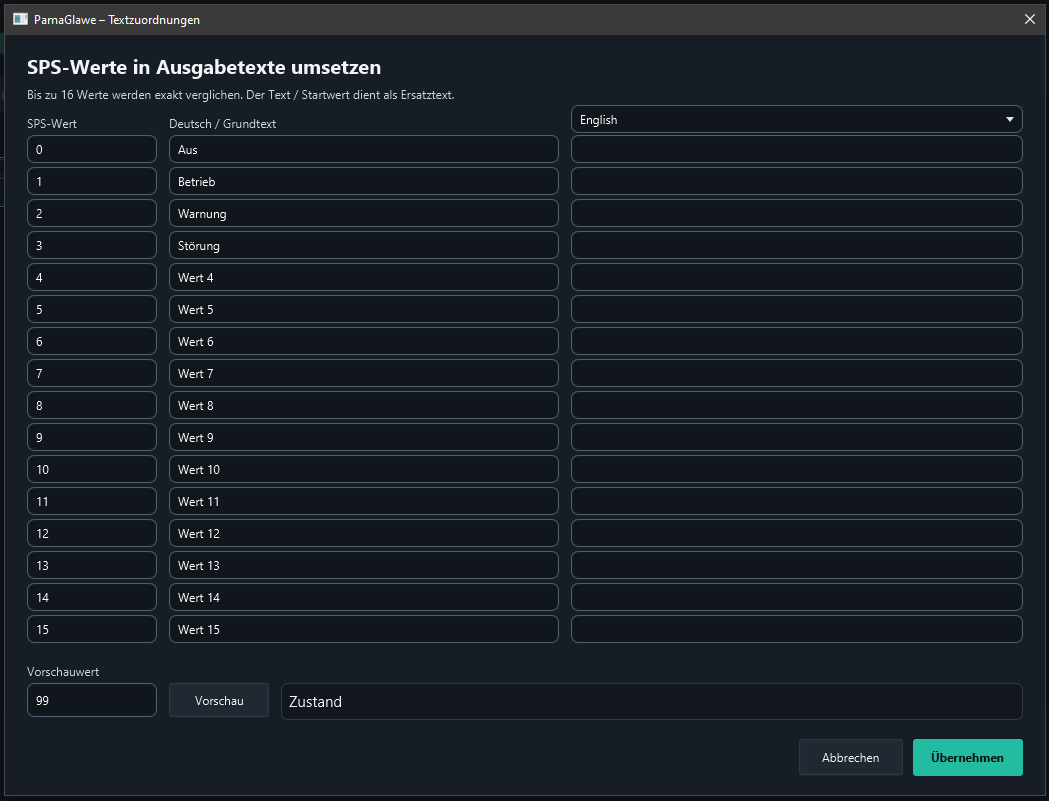Click the 'Wert 4' text field
This screenshot has height=801, width=1049.
pos(363,277)
